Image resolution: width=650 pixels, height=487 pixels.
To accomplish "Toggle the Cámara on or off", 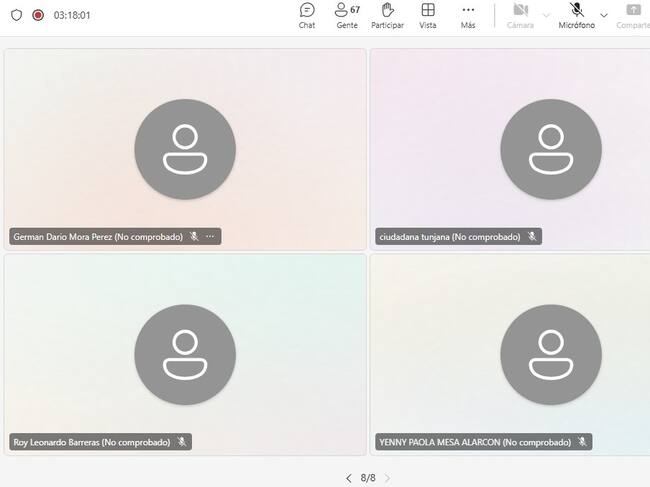I will click(x=520, y=15).
